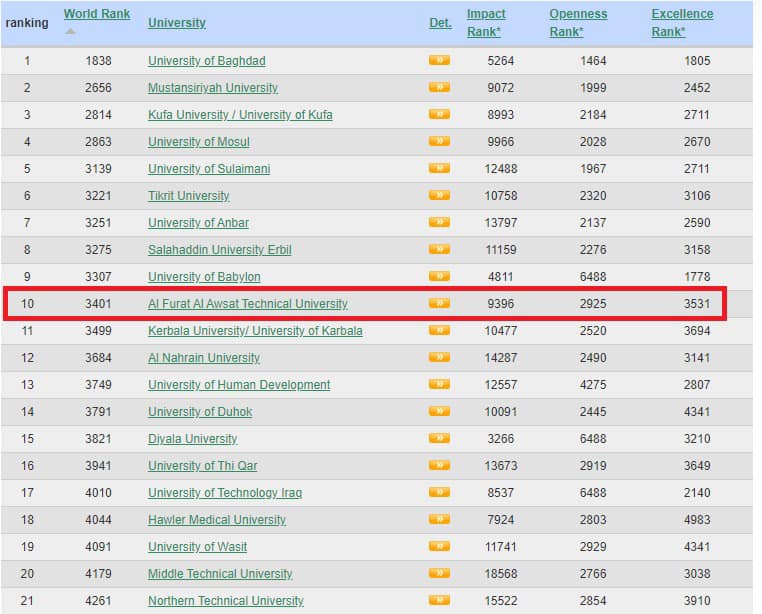Image resolution: width=762 pixels, height=614 pixels.
Task: Click the Det. column header
Action: click(440, 22)
